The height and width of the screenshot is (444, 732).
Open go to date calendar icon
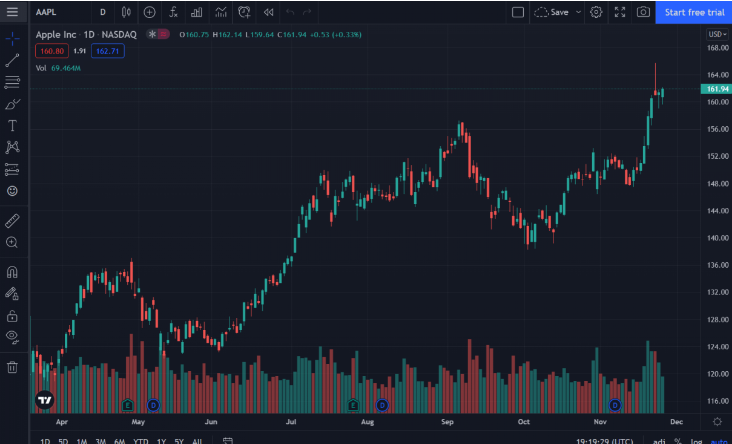tap(227, 441)
